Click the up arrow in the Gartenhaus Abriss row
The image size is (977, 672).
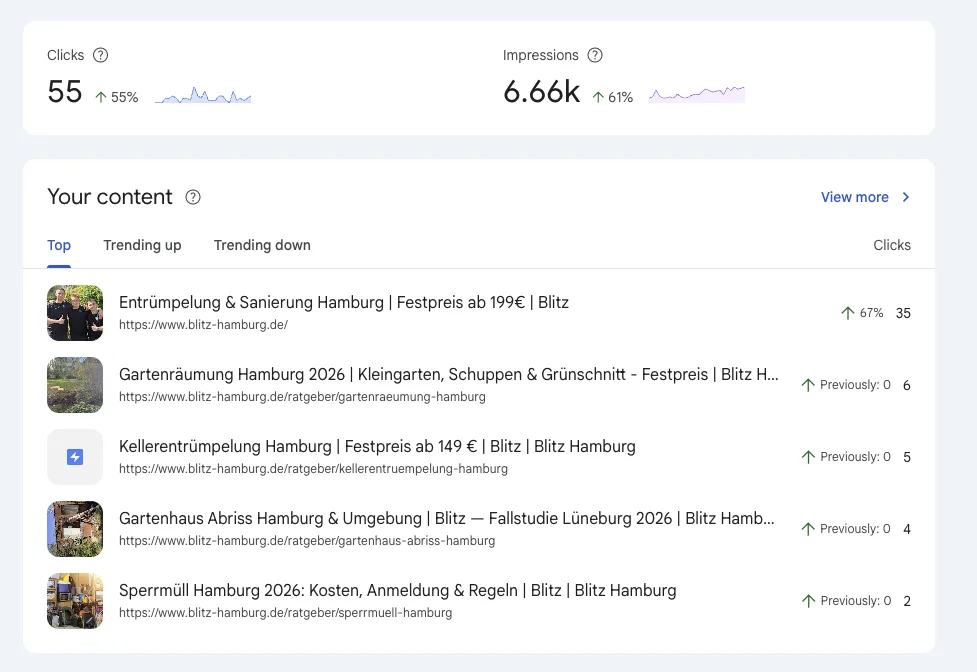[x=808, y=529]
